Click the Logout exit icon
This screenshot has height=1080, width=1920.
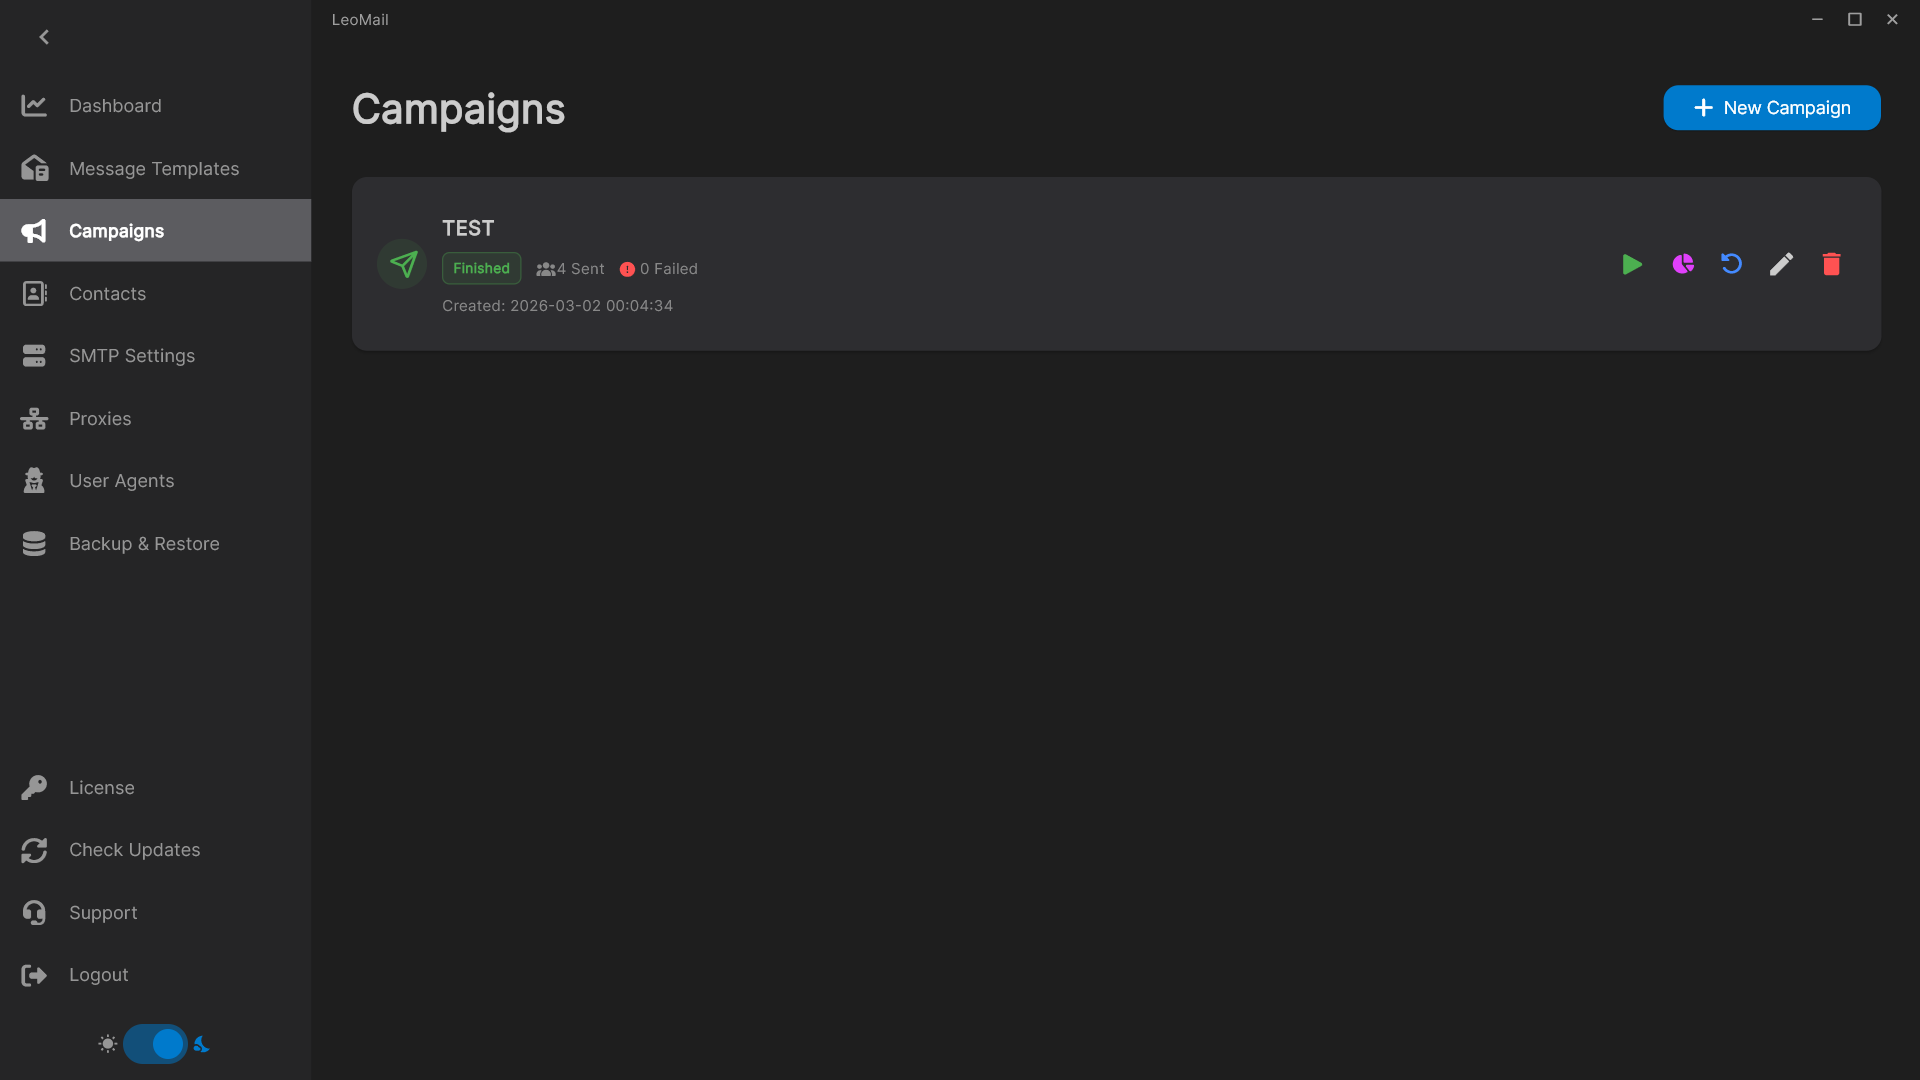tap(34, 975)
